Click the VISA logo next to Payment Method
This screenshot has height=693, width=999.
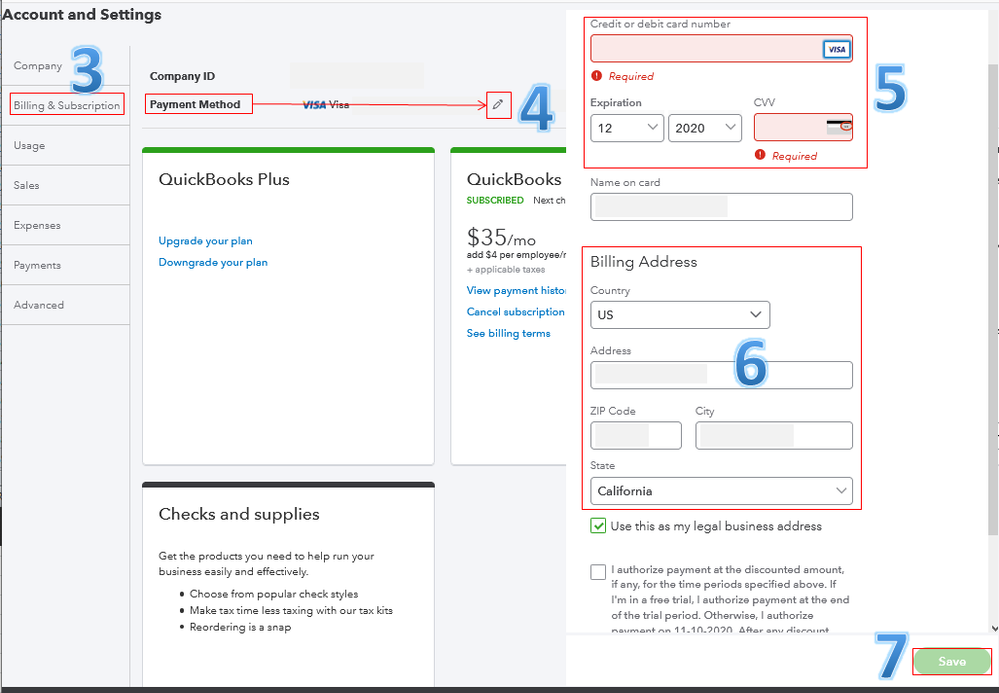[315, 105]
